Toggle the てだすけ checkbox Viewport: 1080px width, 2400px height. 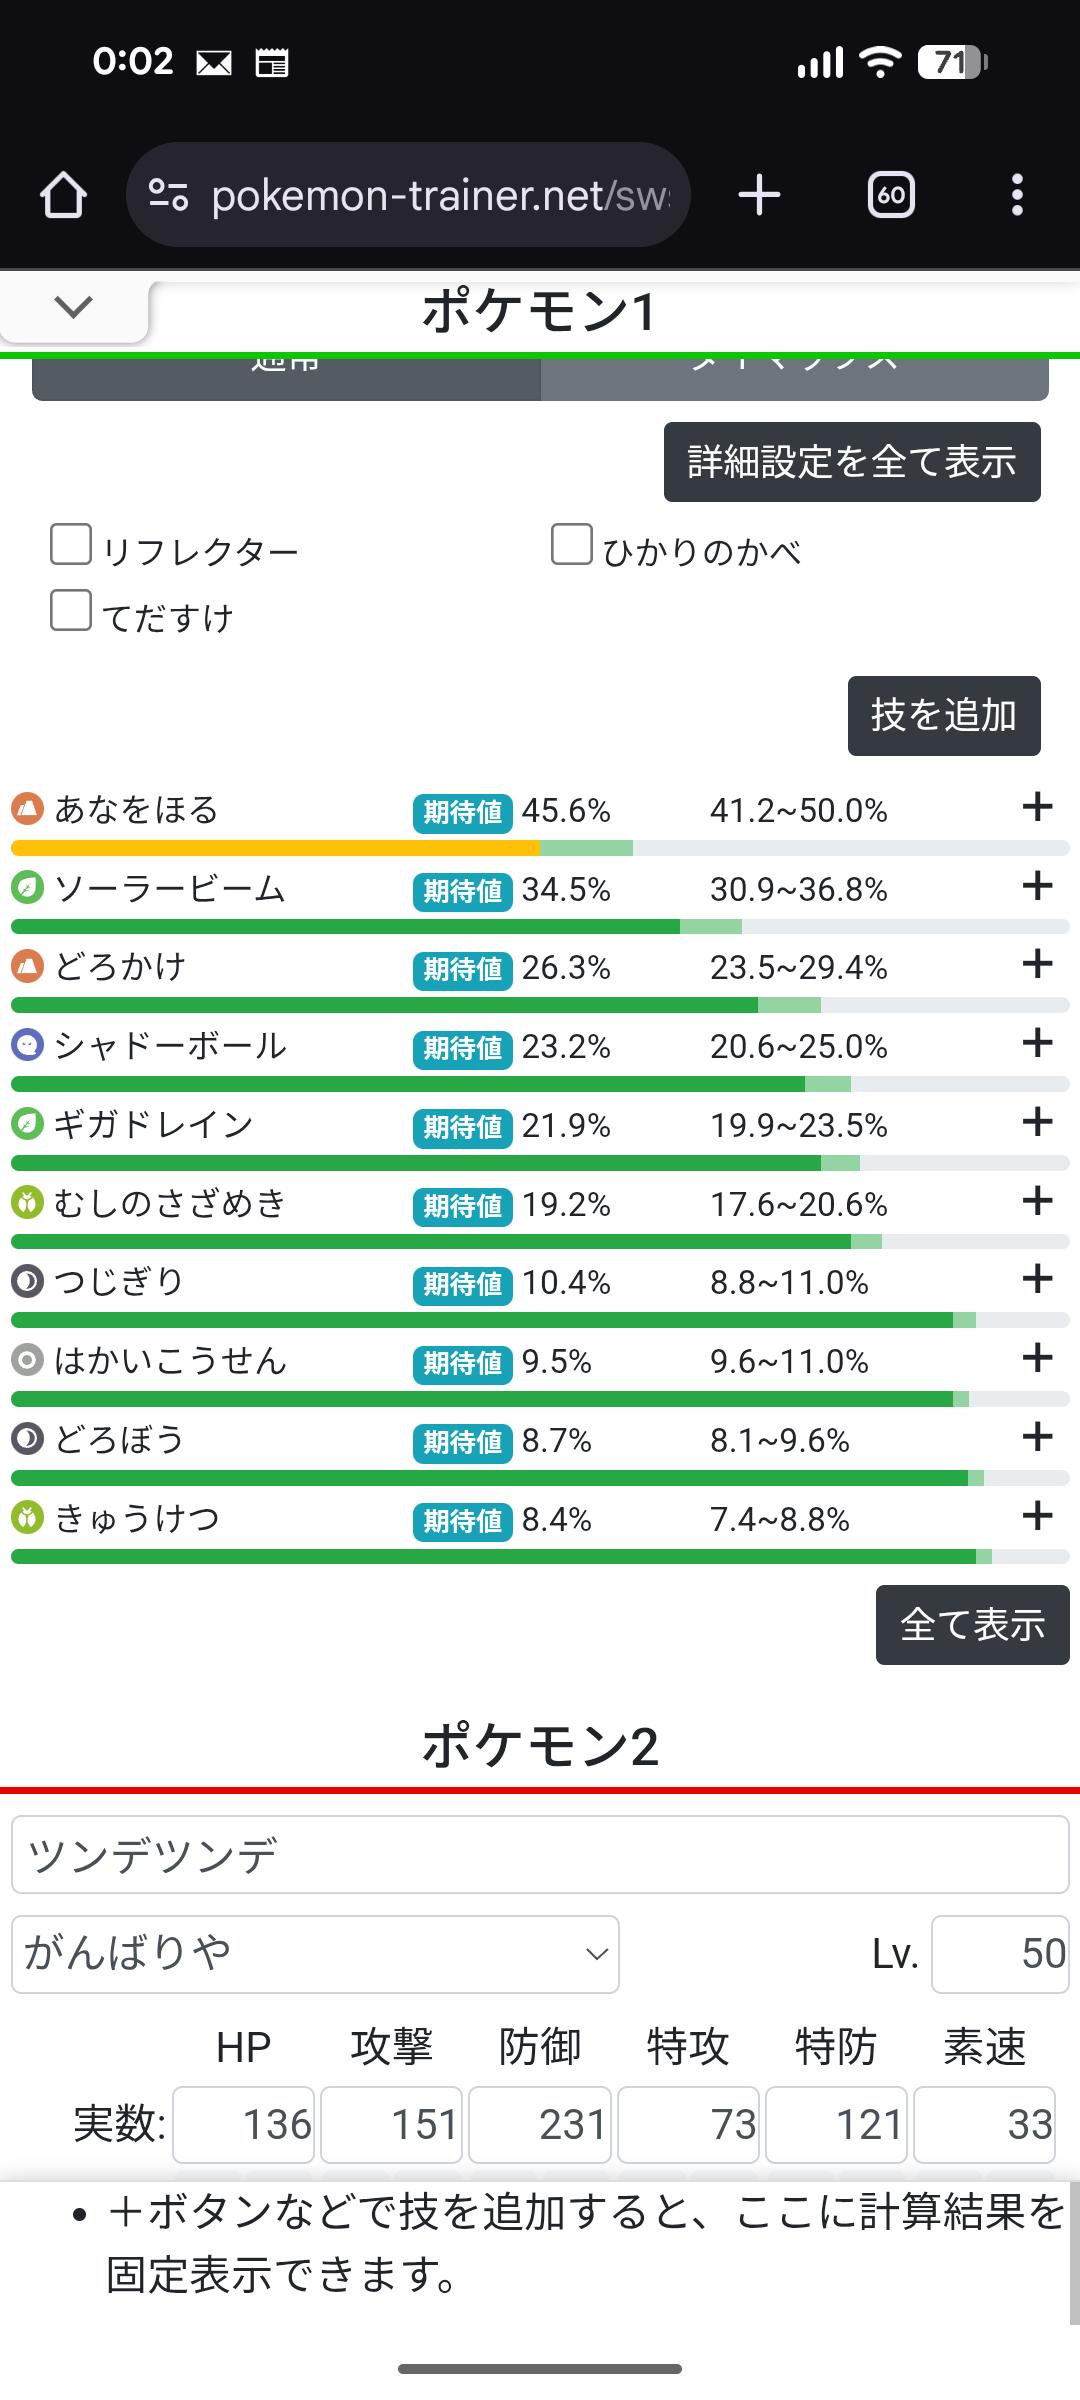pyautogui.click(x=71, y=611)
